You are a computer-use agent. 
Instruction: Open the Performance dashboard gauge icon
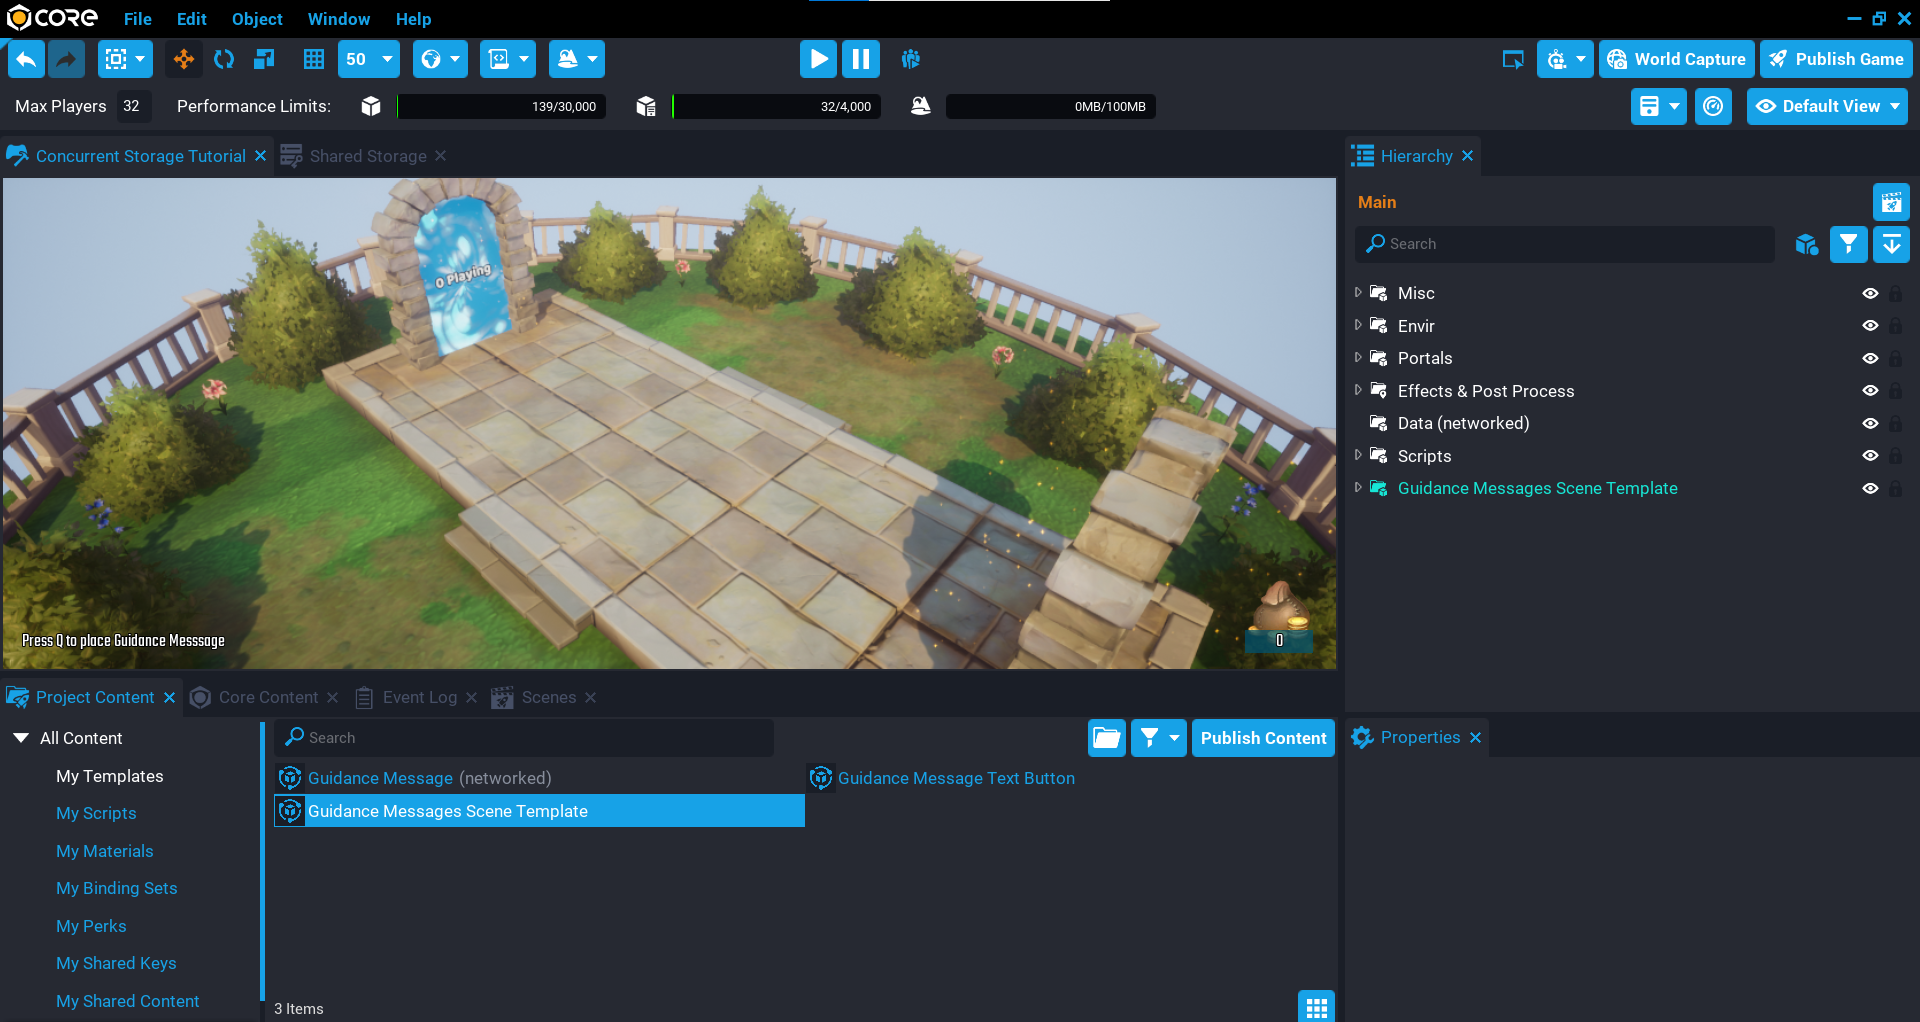click(x=1713, y=106)
